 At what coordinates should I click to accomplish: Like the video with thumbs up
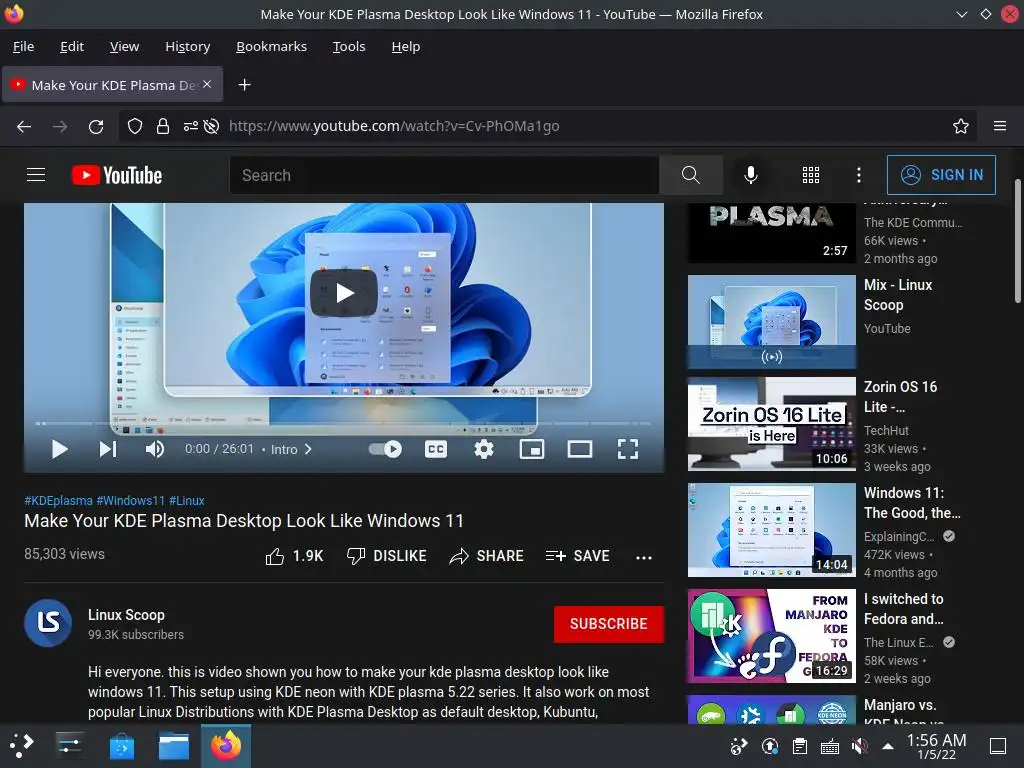coord(294,556)
